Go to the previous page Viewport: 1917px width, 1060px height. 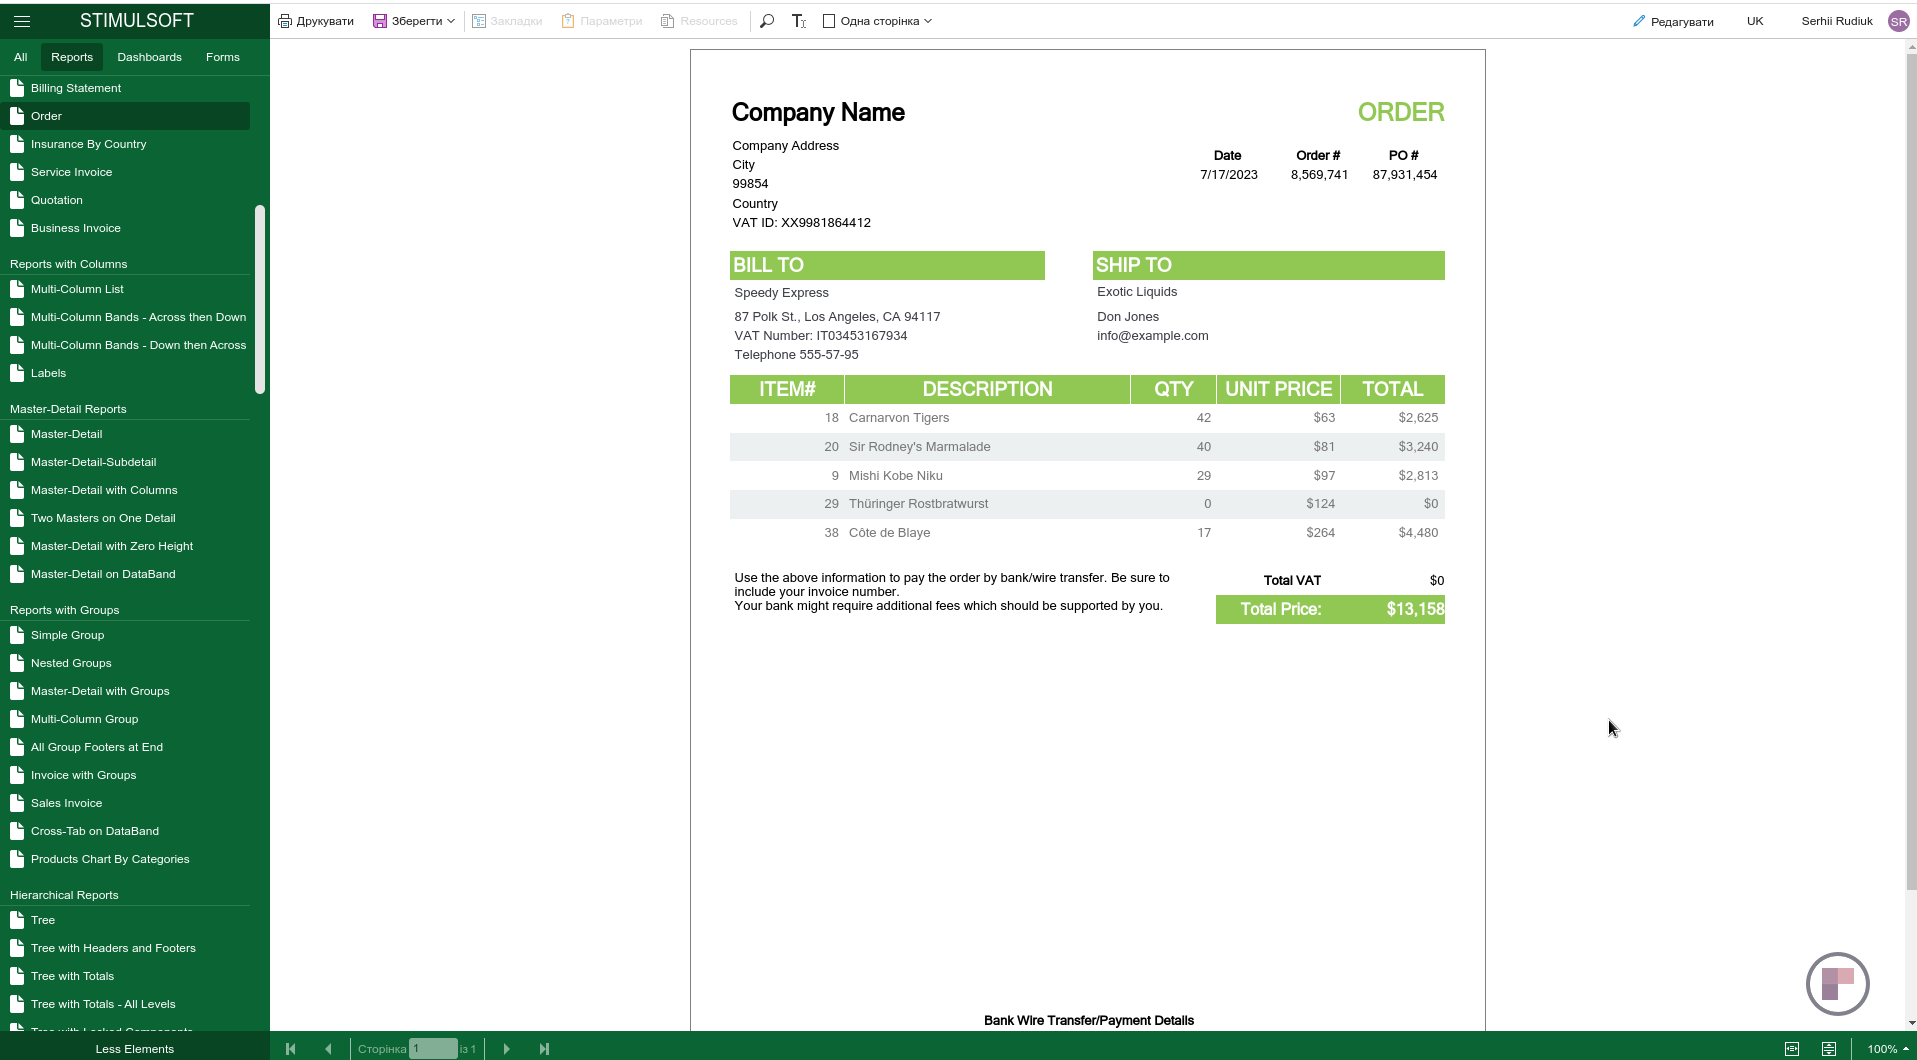click(x=328, y=1049)
